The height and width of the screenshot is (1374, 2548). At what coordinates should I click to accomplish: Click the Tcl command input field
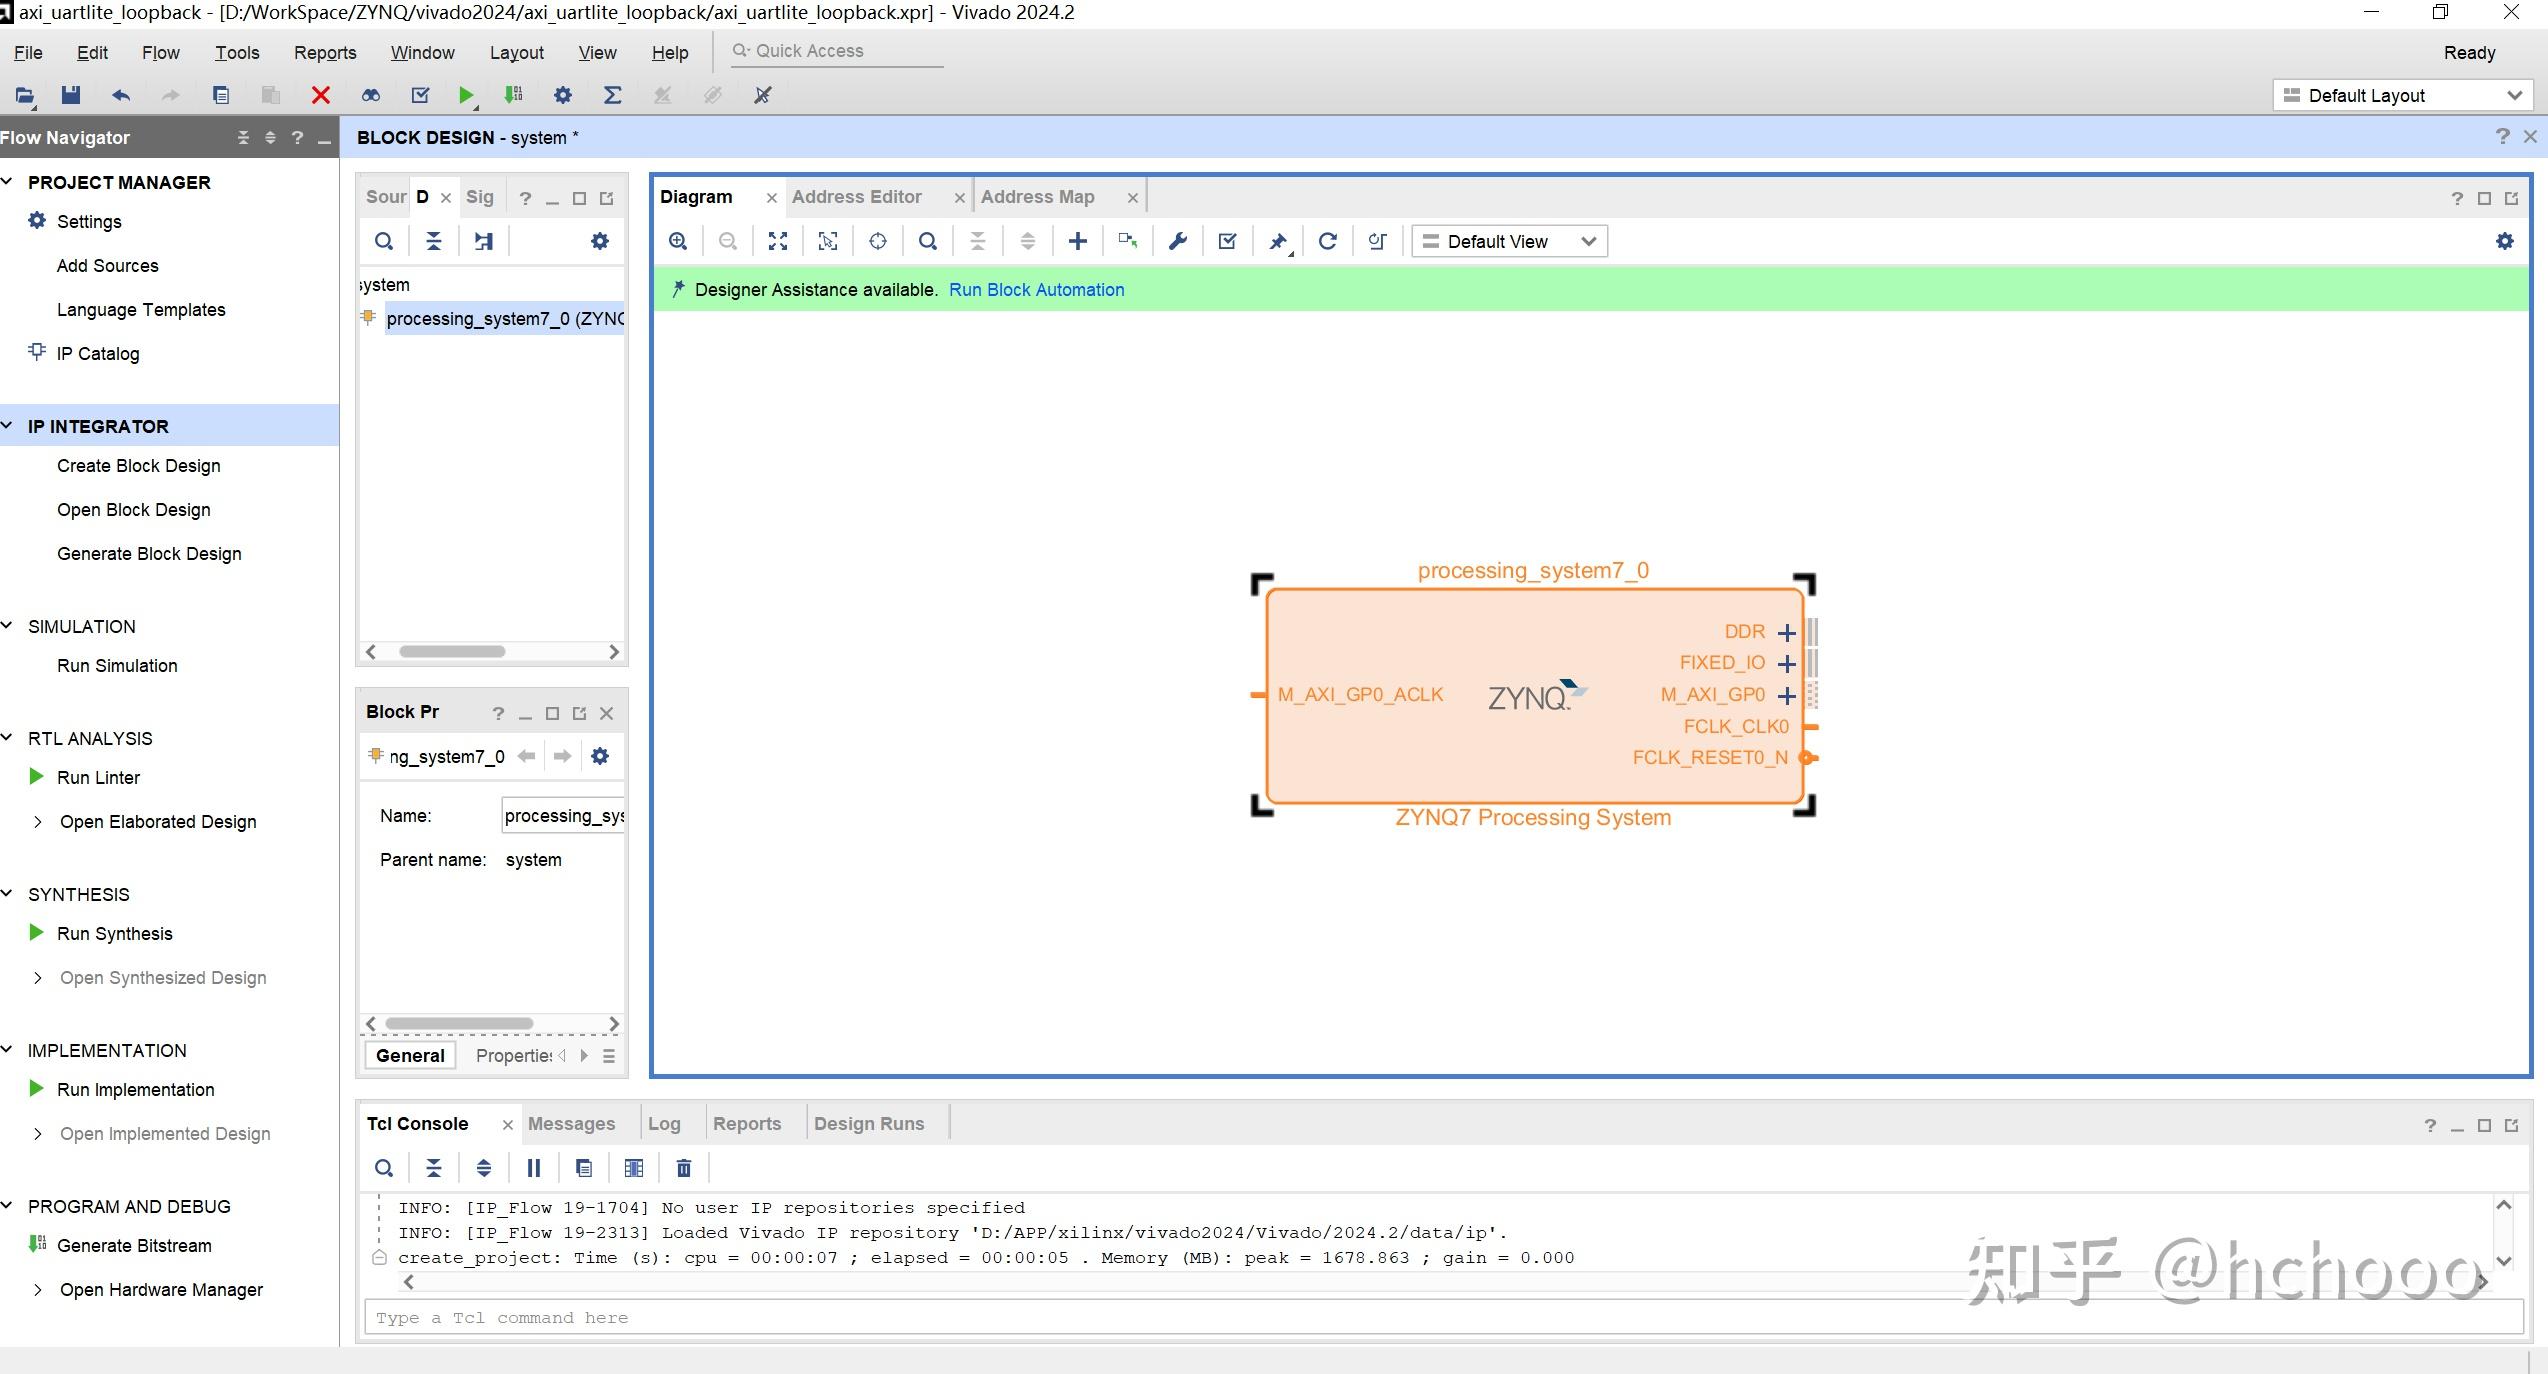(1440, 1318)
